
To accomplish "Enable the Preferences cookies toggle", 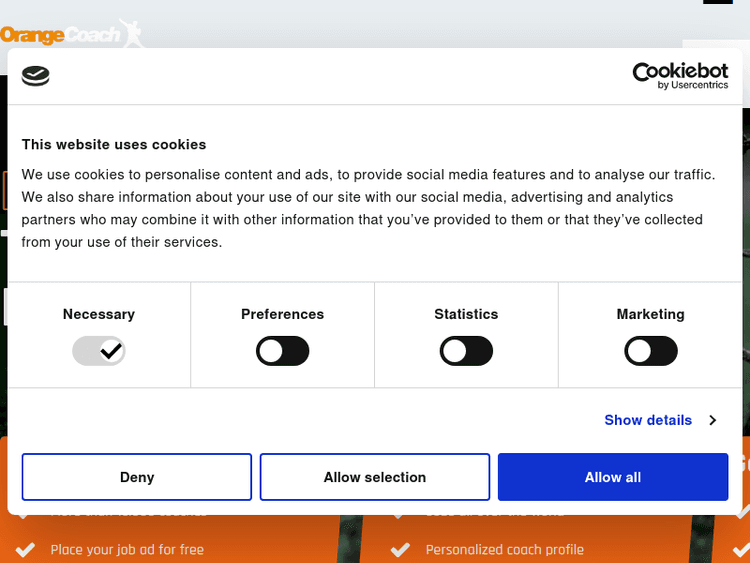I will click(x=283, y=351).
